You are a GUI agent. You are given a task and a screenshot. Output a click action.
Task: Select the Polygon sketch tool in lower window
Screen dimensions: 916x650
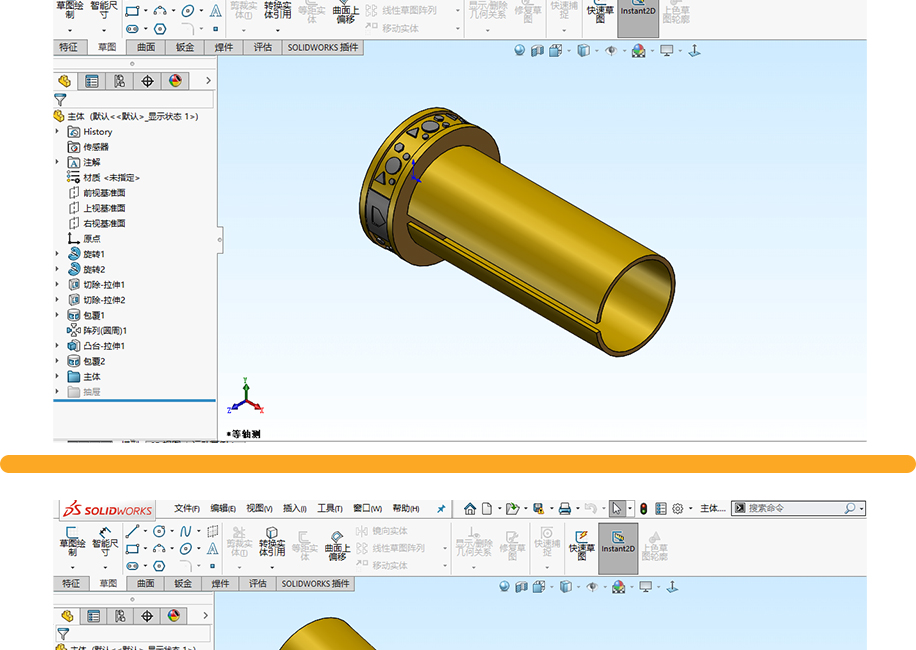point(159,566)
